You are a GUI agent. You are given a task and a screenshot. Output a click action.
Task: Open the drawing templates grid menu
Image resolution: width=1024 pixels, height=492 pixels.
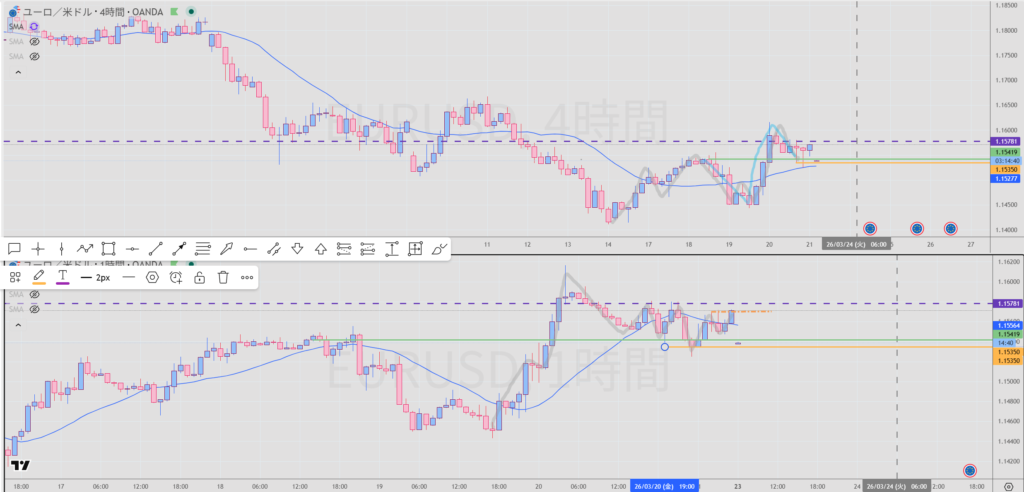(15, 277)
